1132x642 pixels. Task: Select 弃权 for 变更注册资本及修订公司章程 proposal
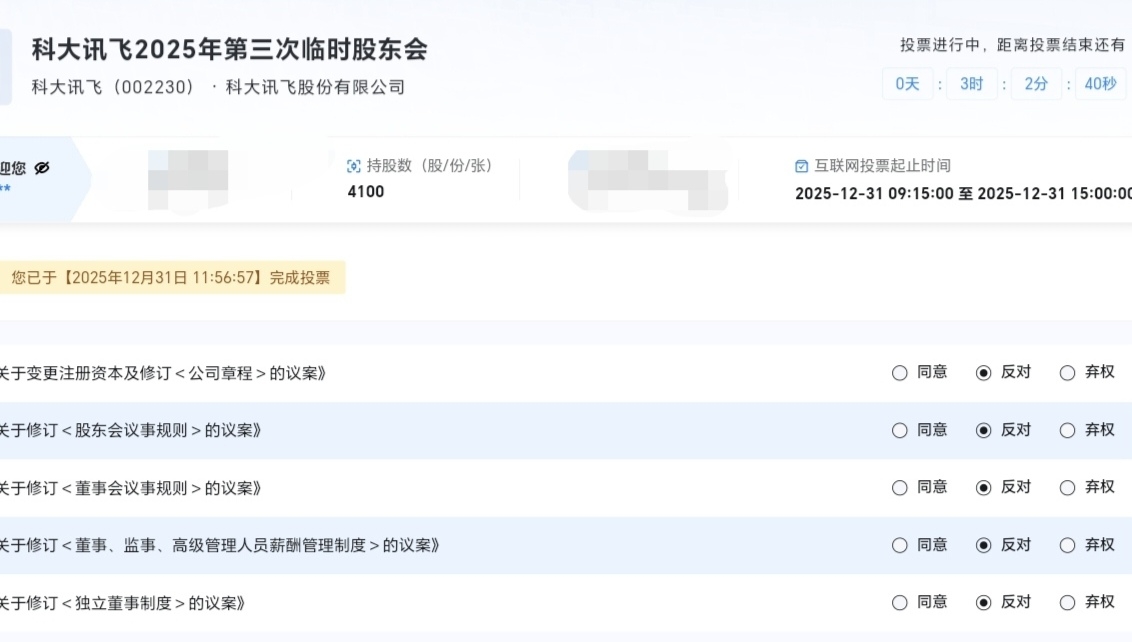click(1067, 373)
